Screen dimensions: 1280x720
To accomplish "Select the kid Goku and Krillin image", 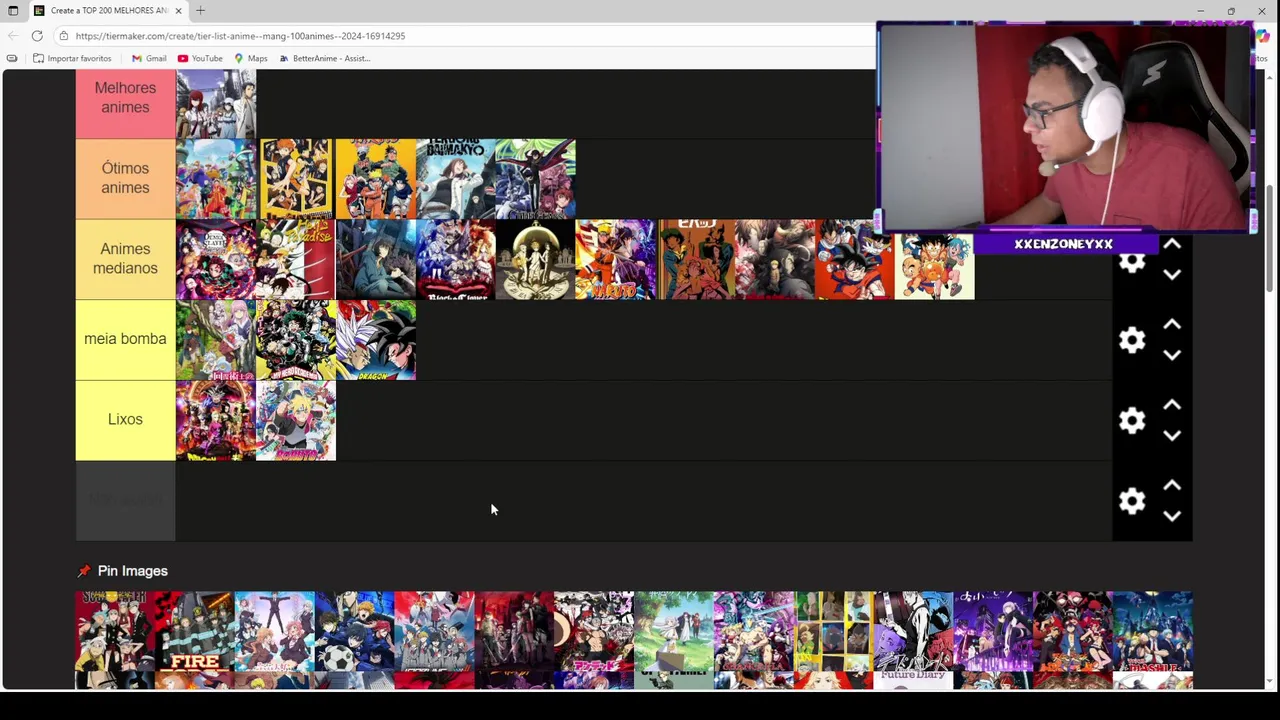I will (935, 266).
